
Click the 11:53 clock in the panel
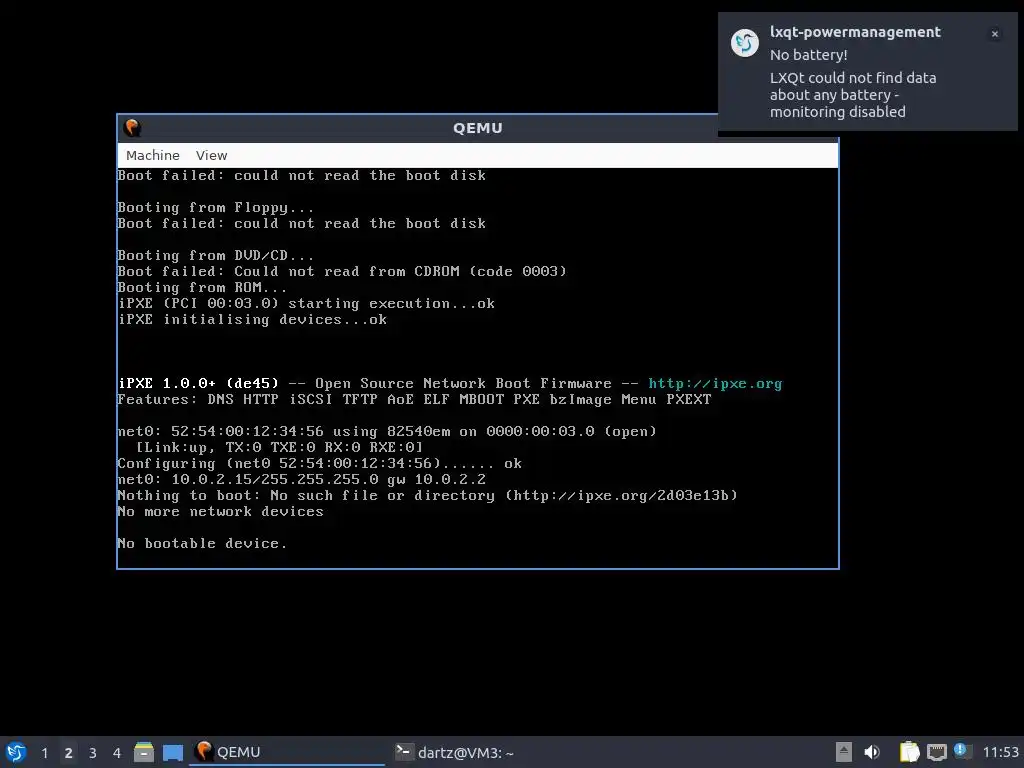(x=1000, y=752)
